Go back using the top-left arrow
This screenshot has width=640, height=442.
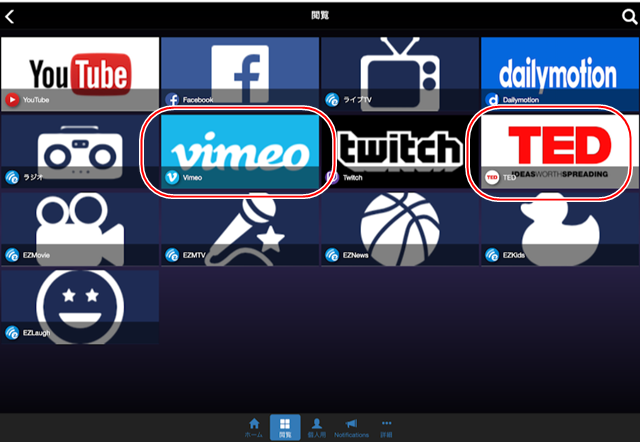pos(9,17)
